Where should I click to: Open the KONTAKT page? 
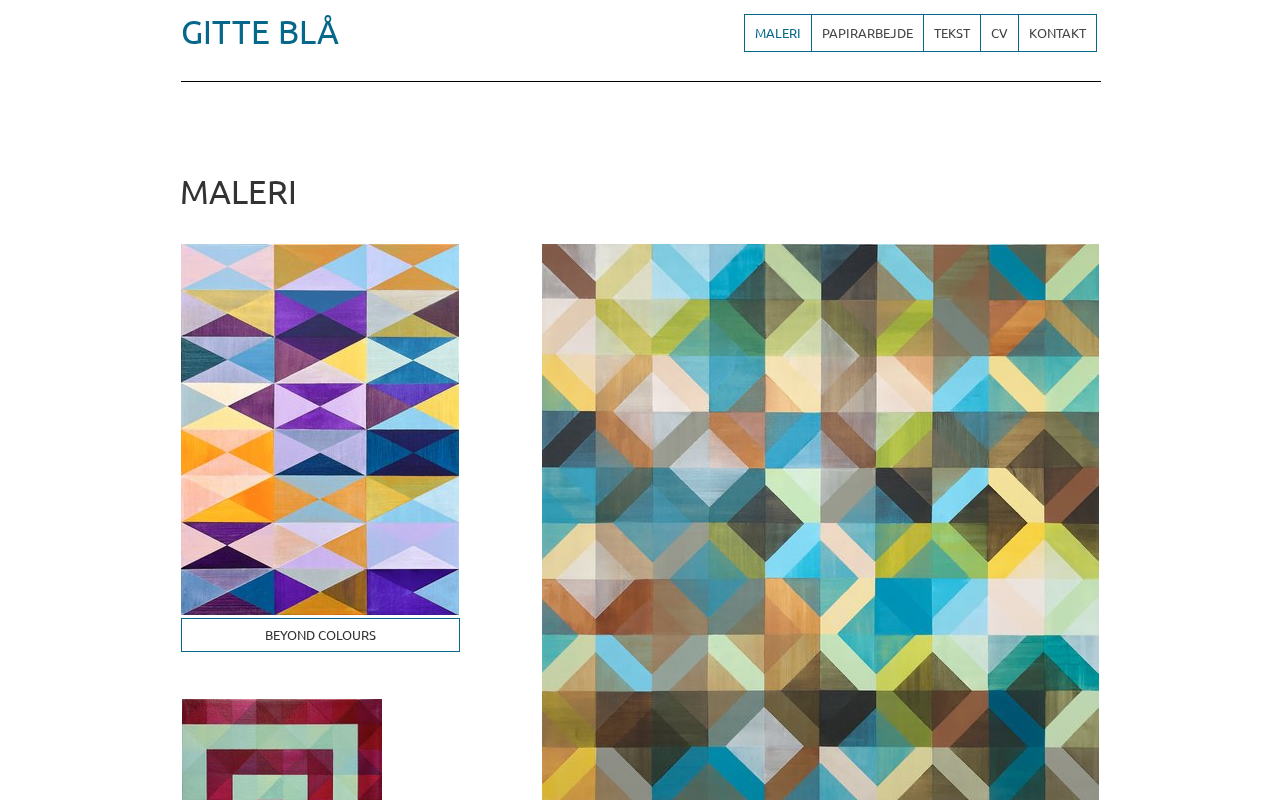1057,33
